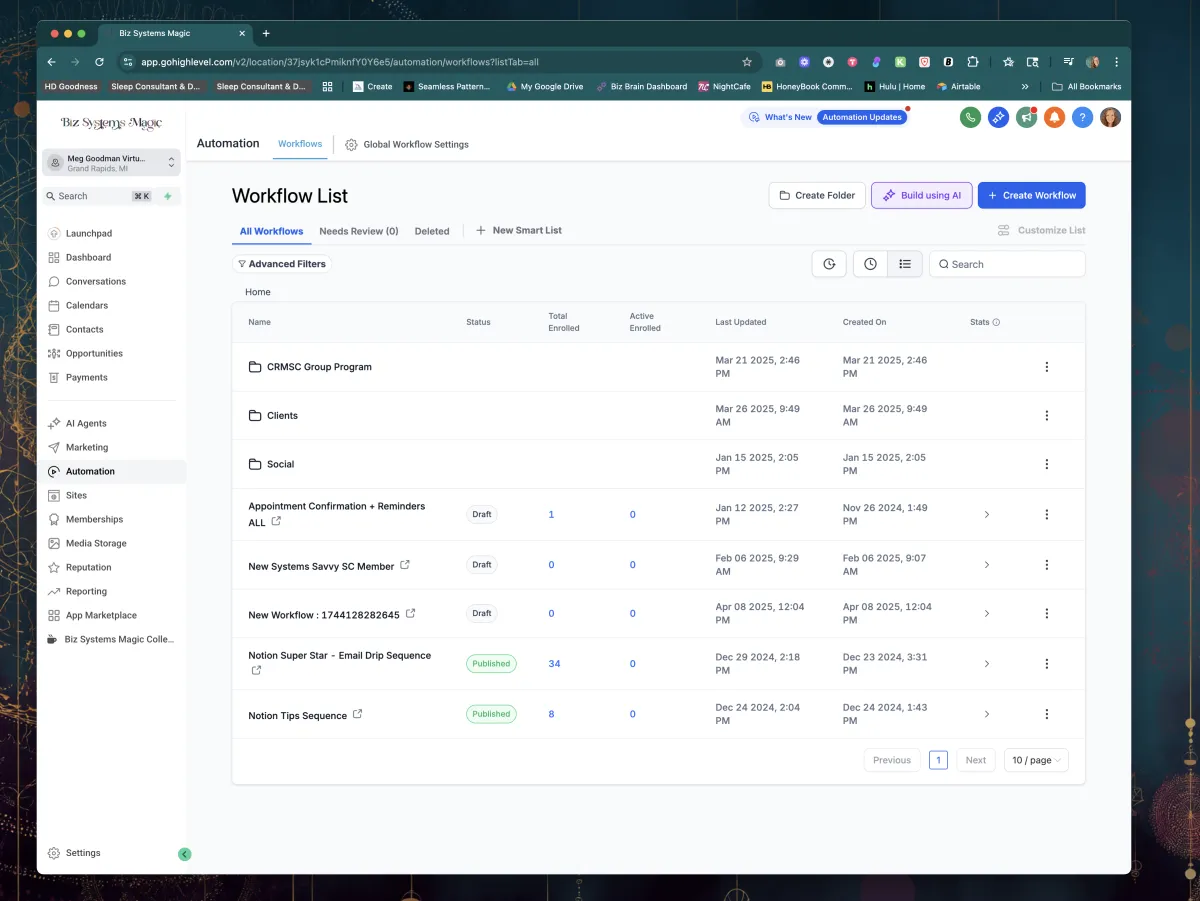Open Meg Goodman location switcher dropdown

[111, 163]
